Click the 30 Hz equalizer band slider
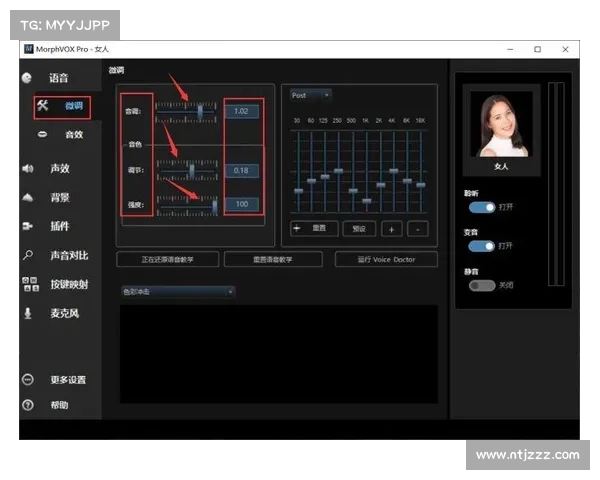The width and height of the screenshot is (600, 480). [298, 191]
